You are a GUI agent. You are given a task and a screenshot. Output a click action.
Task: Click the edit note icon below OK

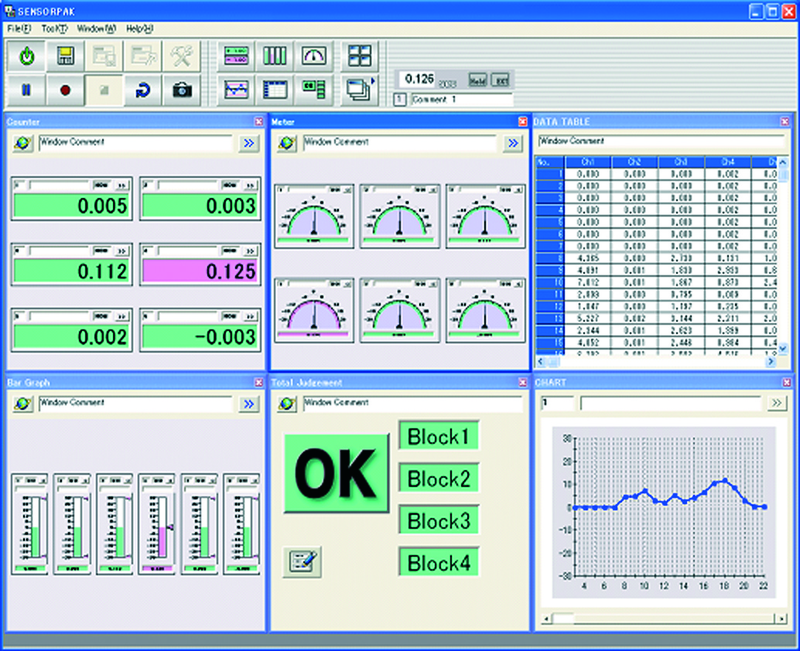click(300, 560)
